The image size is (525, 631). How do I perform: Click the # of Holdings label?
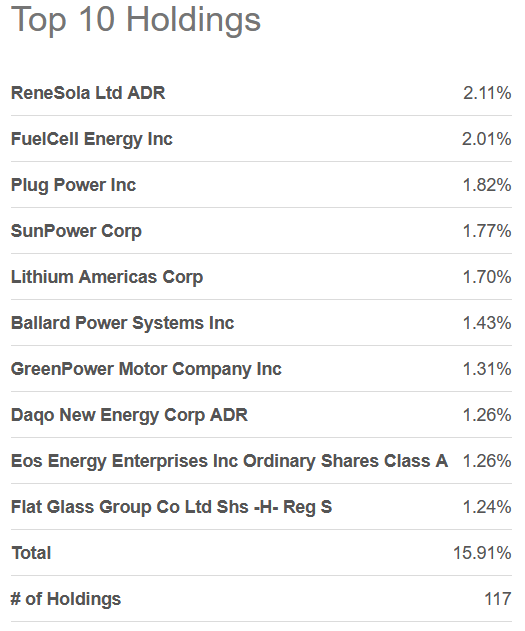coord(66,599)
